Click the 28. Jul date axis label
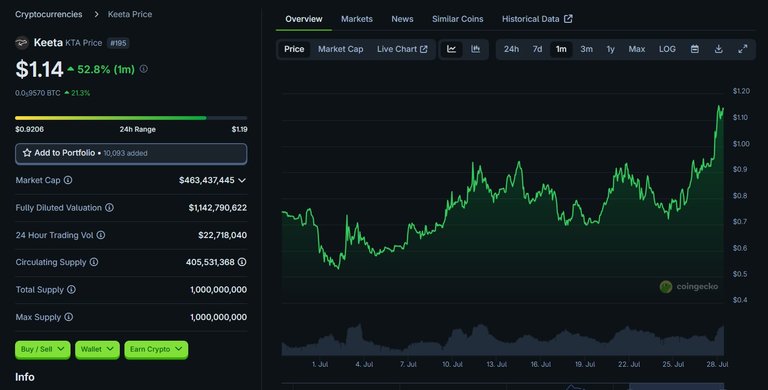The height and width of the screenshot is (390, 768). click(717, 365)
